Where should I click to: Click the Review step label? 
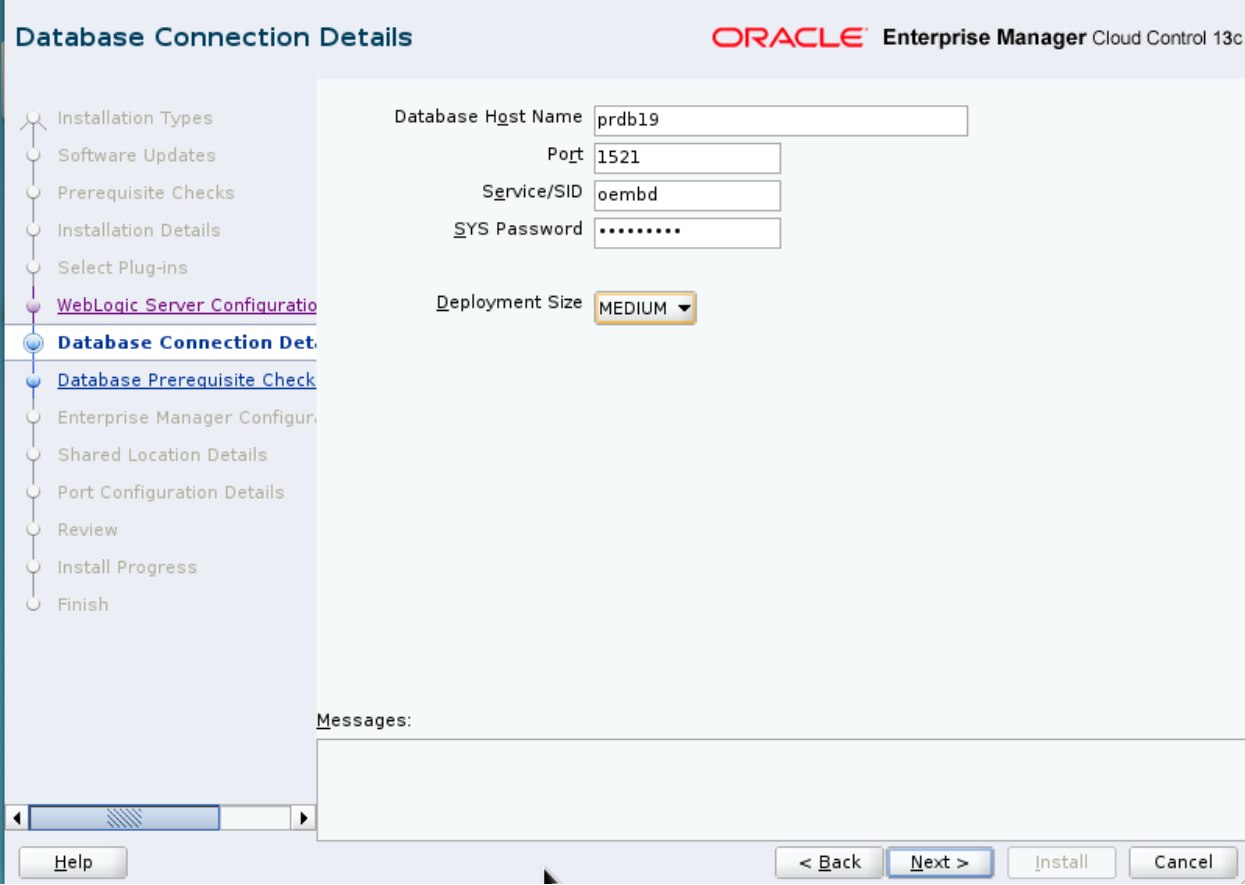coord(88,530)
